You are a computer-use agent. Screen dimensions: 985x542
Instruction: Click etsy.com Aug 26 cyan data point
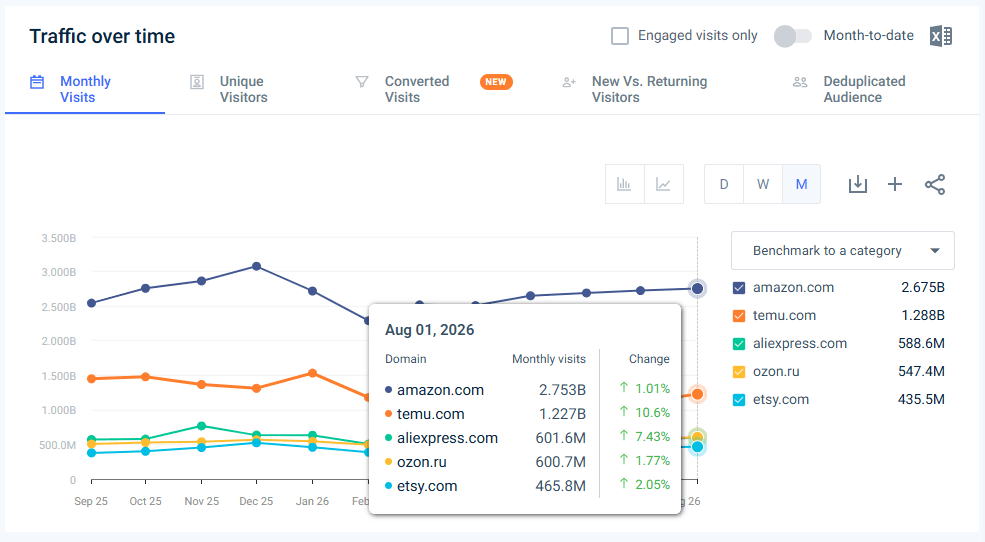tap(697, 447)
